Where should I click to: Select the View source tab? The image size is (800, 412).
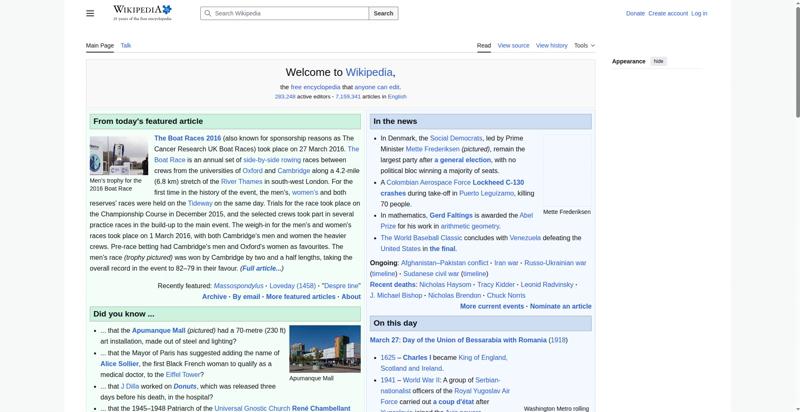513,45
